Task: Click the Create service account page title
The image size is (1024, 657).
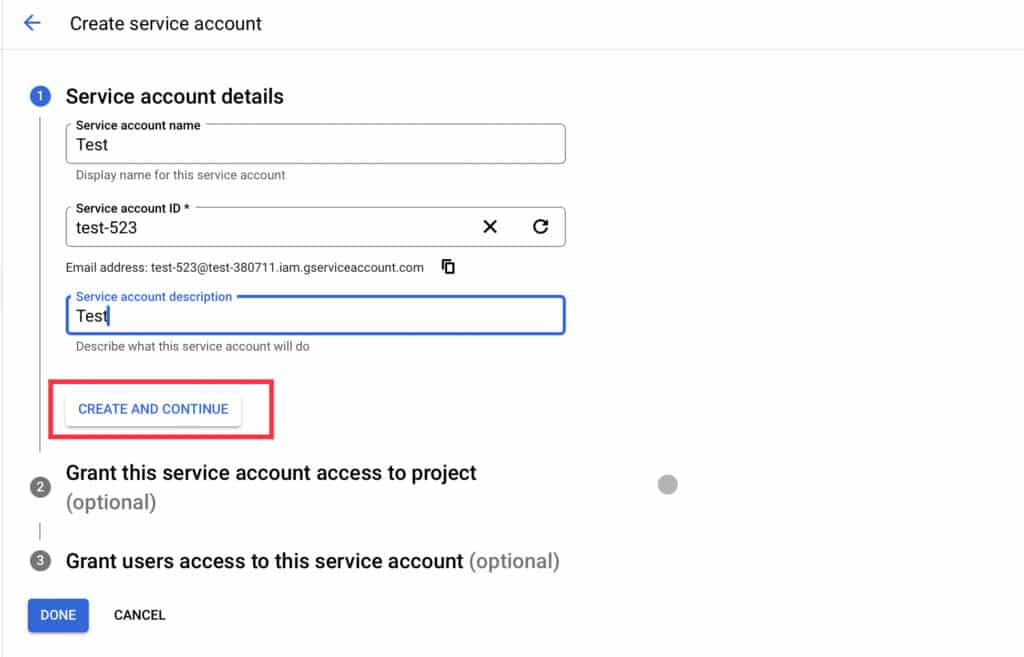Action: (x=166, y=23)
